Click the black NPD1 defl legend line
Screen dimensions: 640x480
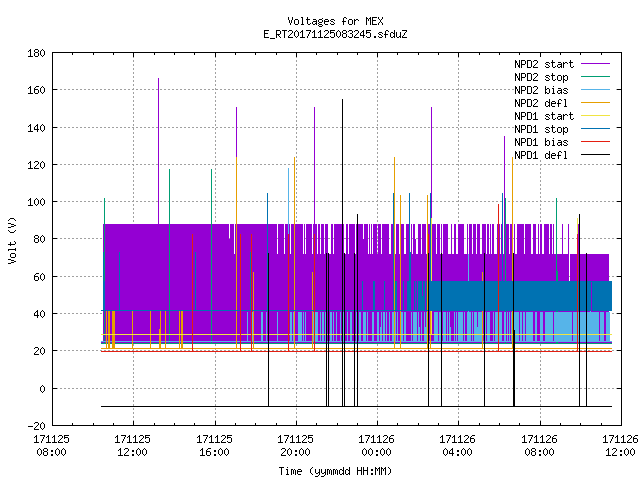(595, 155)
